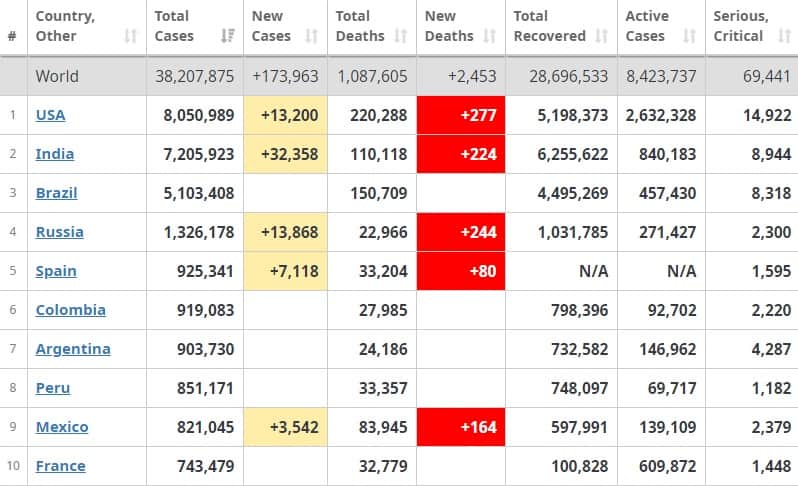This screenshot has width=798, height=486.
Task: Select Russia new cases +13,868 cell
Action: pos(286,232)
